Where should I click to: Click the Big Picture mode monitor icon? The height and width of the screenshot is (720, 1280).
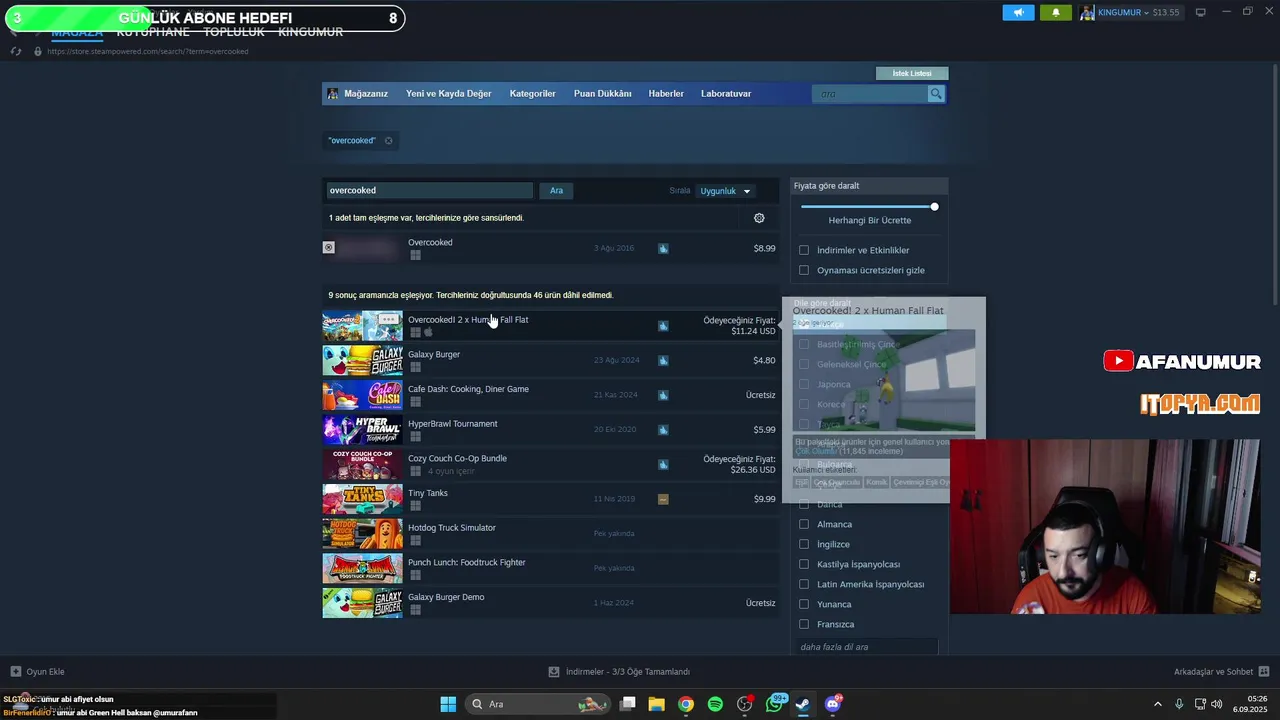[x=1201, y=12]
